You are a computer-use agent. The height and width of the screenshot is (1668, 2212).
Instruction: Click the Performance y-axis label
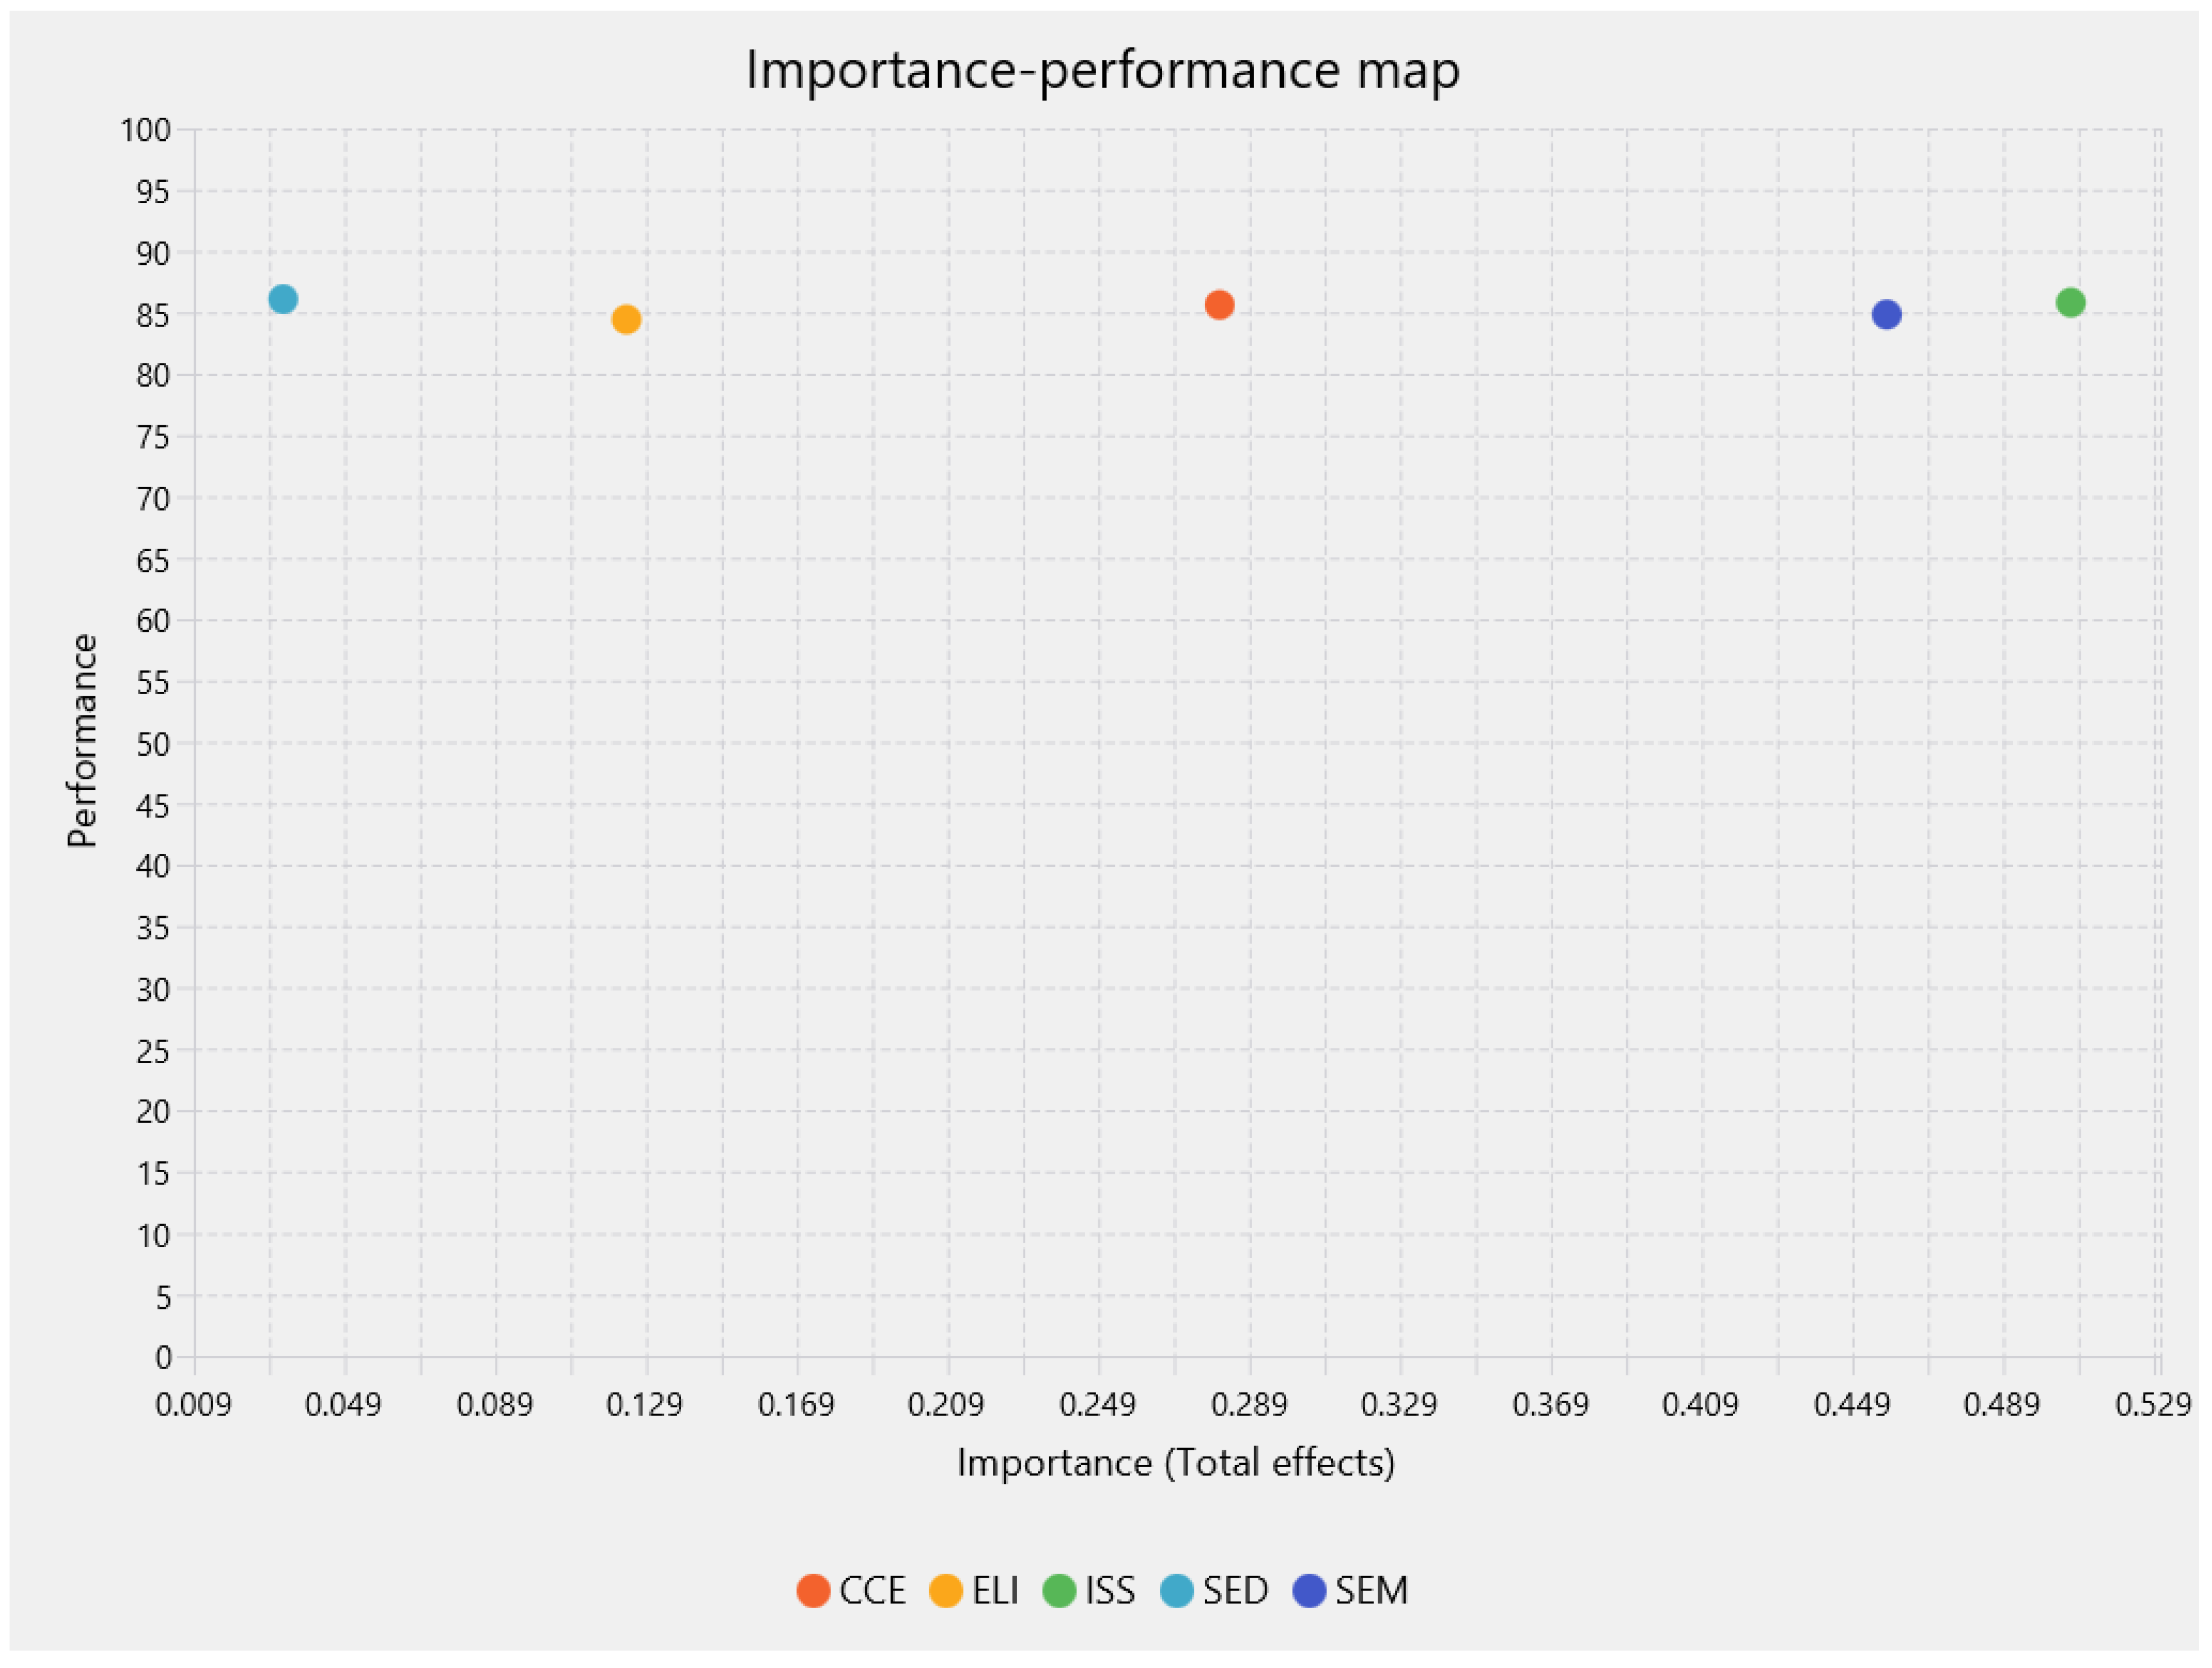point(82,741)
